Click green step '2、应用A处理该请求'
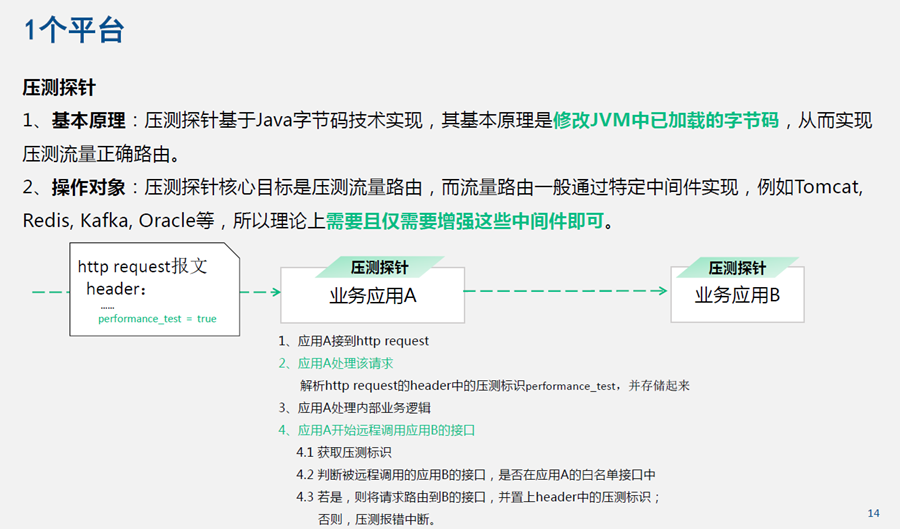This screenshot has height=529, width=900. (336, 363)
